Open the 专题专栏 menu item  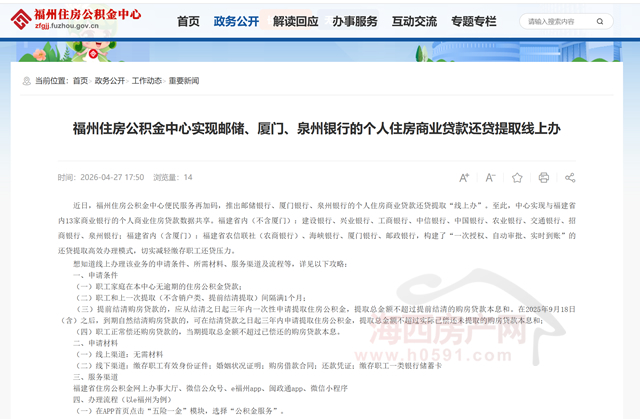pos(473,21)
